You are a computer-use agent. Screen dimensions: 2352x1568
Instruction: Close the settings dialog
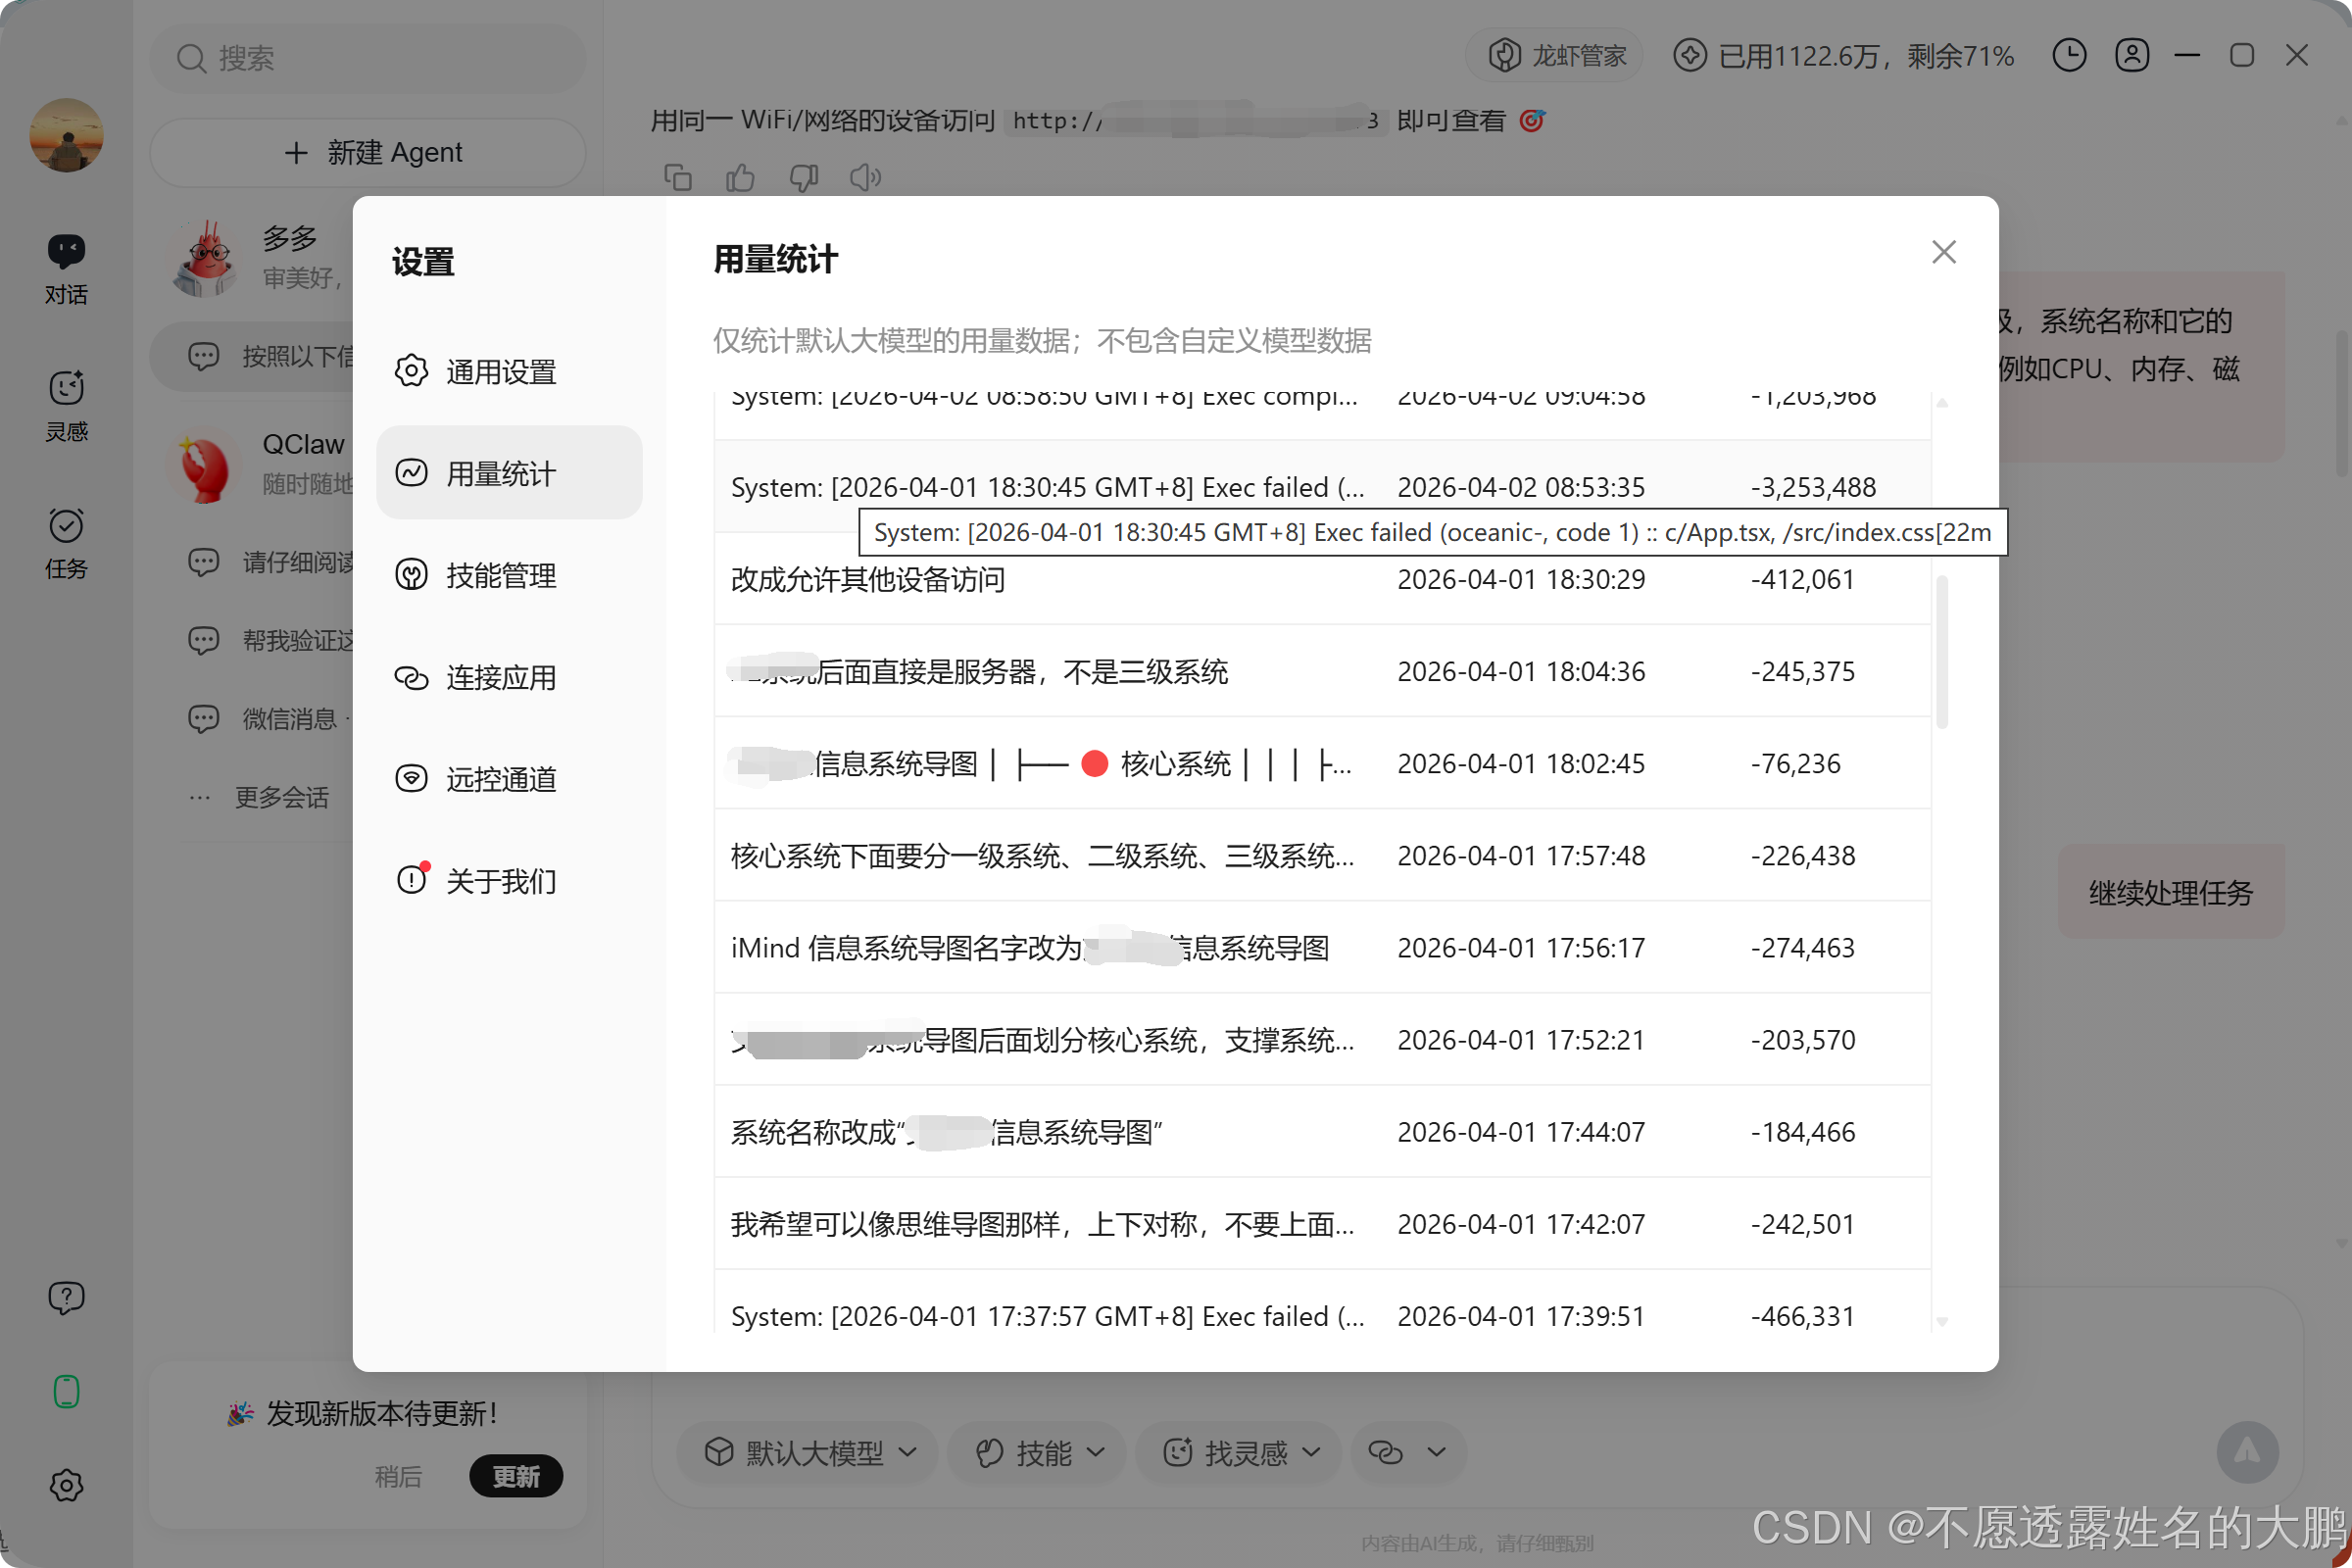tap(1943, 251)
